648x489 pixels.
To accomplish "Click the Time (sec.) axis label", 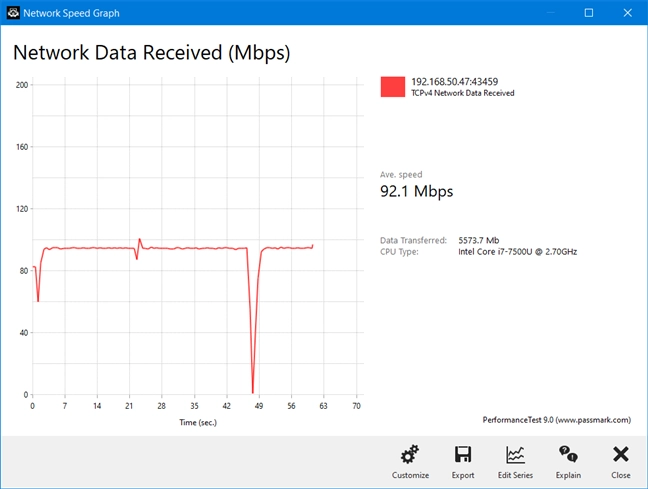I will tap(198, 422).
